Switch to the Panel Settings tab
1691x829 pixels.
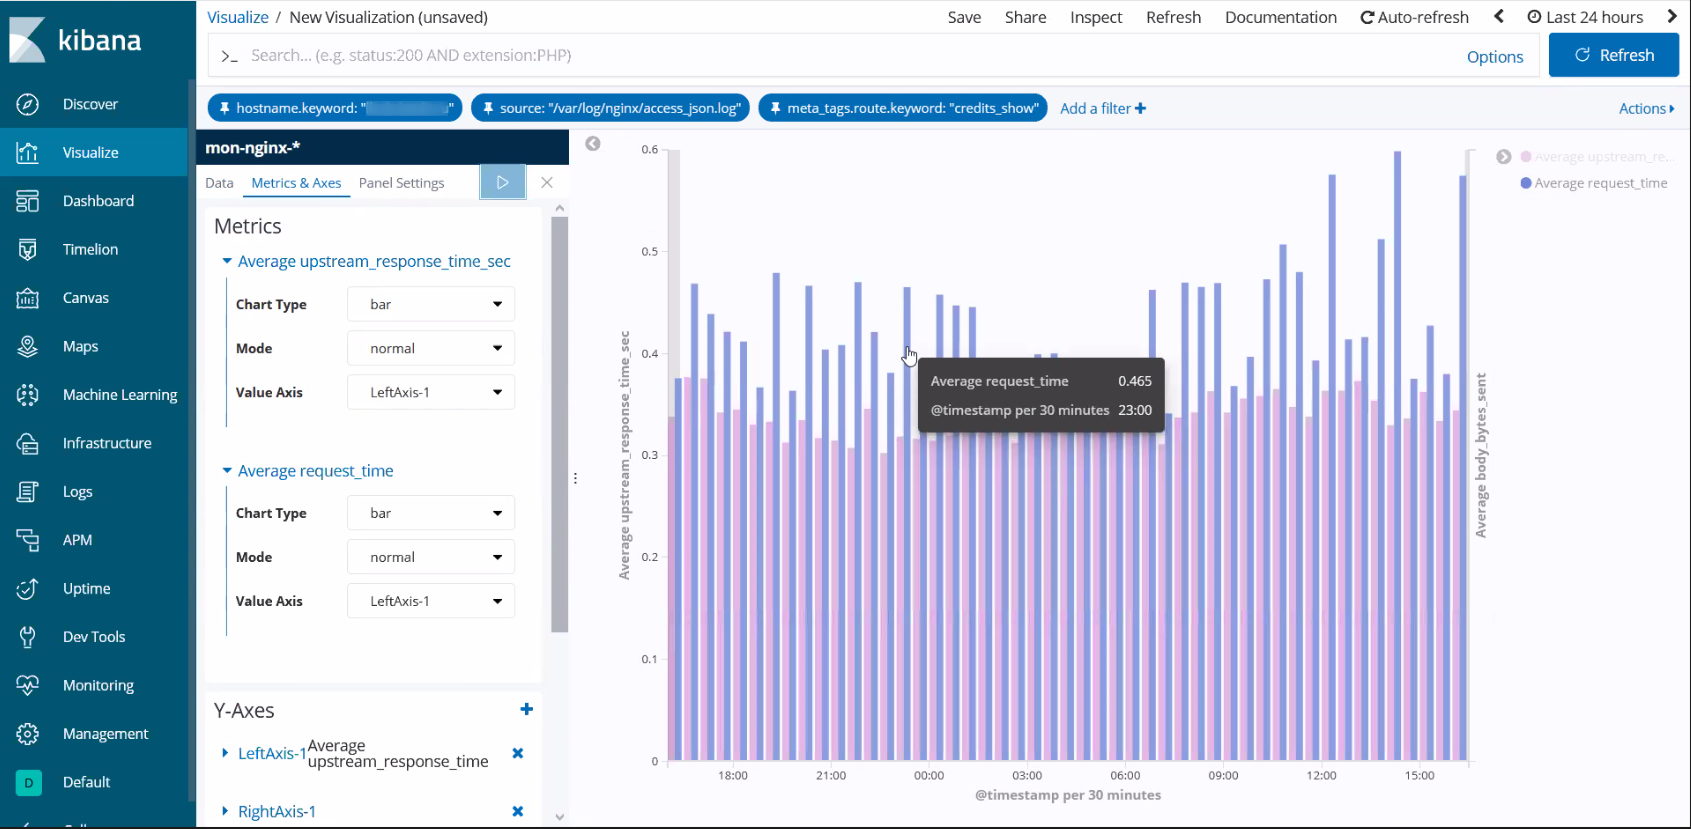401,183
